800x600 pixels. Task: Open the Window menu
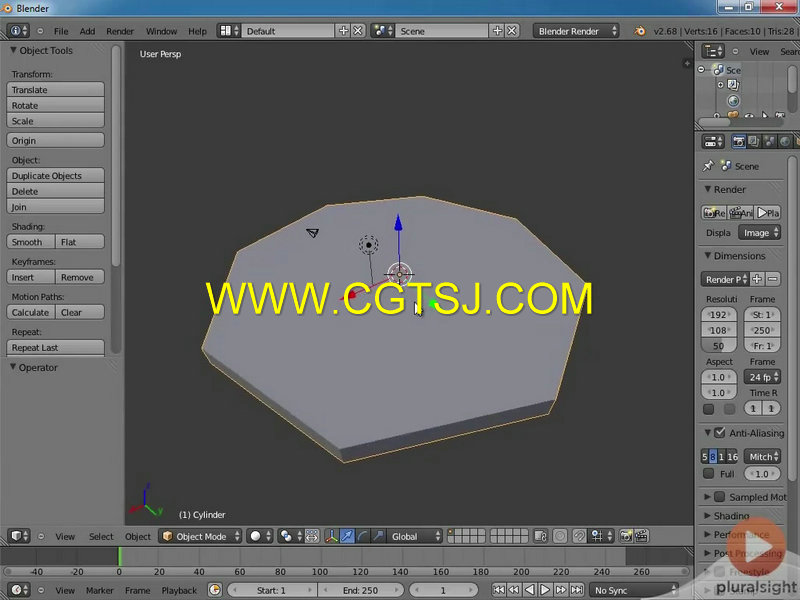[x=161, y=31]
